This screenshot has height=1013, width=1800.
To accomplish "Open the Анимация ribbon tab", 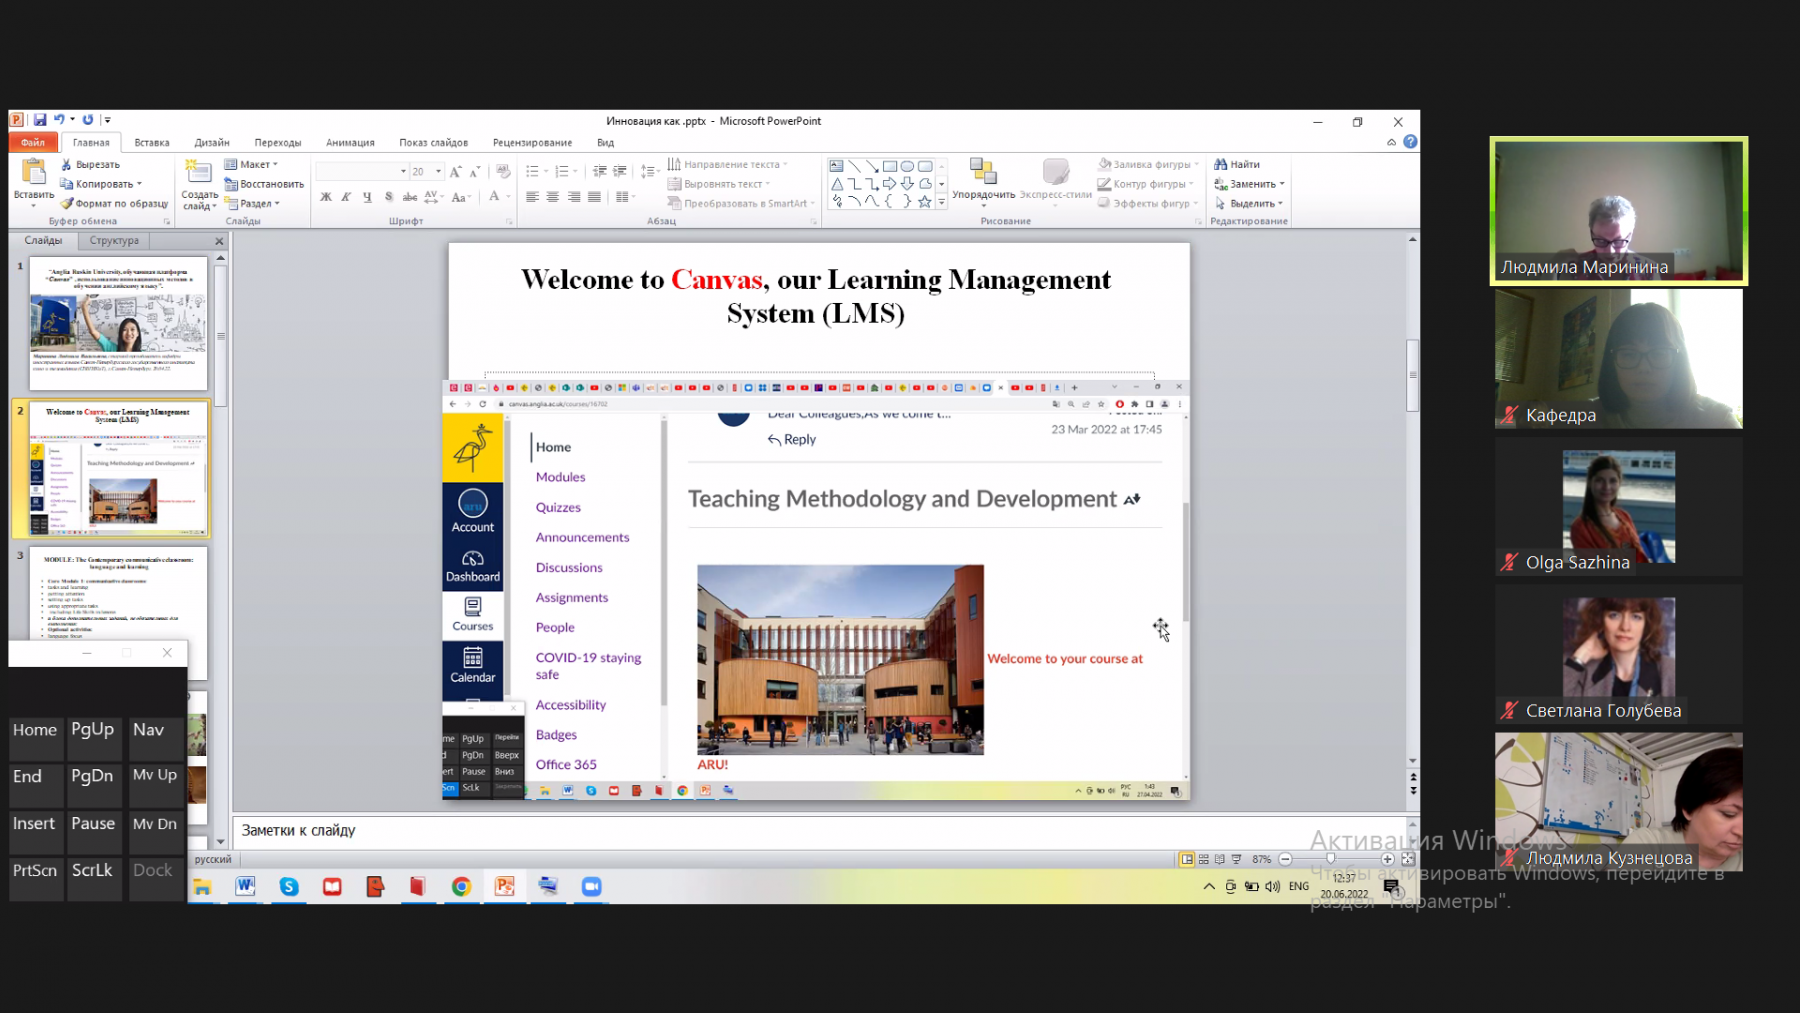I will (x=350, y=142).
